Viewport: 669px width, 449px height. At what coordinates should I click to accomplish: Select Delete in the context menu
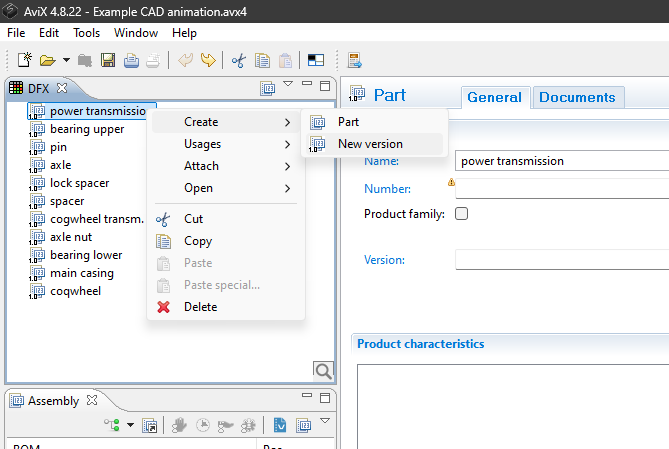tap(200, 307)
